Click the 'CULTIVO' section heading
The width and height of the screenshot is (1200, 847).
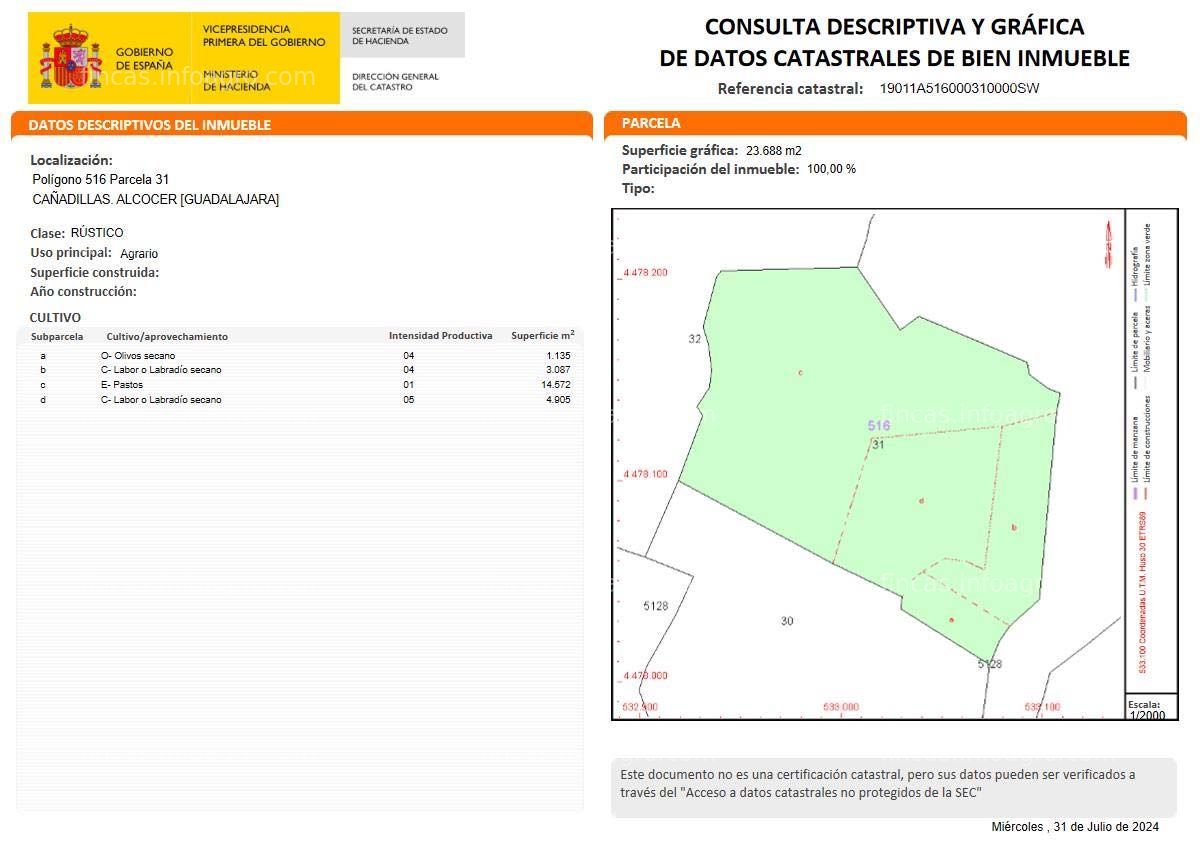click(55, 318)
